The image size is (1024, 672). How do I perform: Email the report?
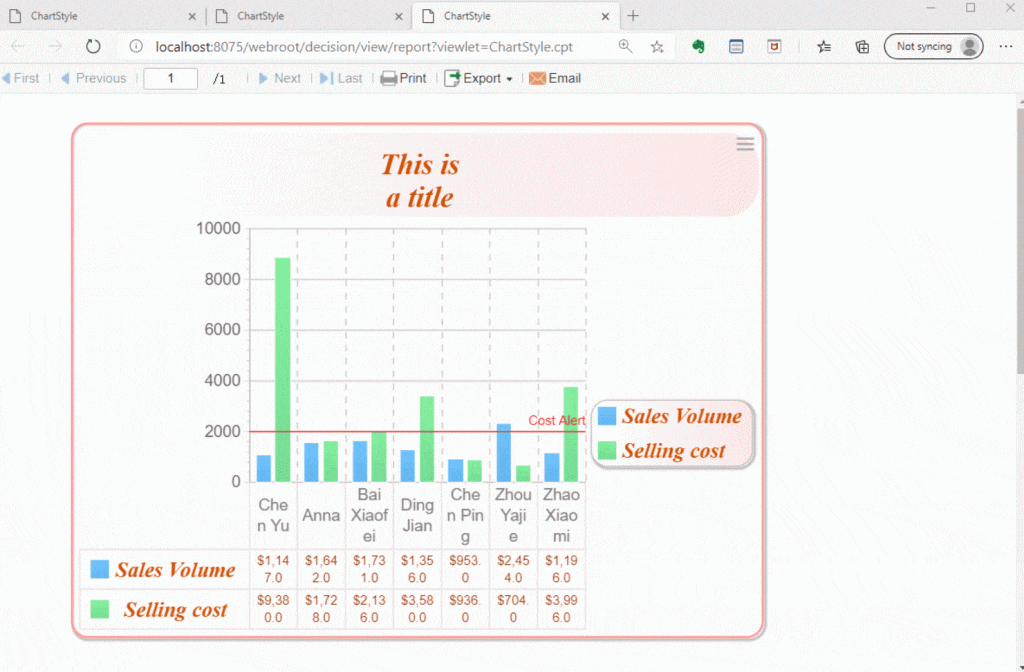click(x=554, y=78)
